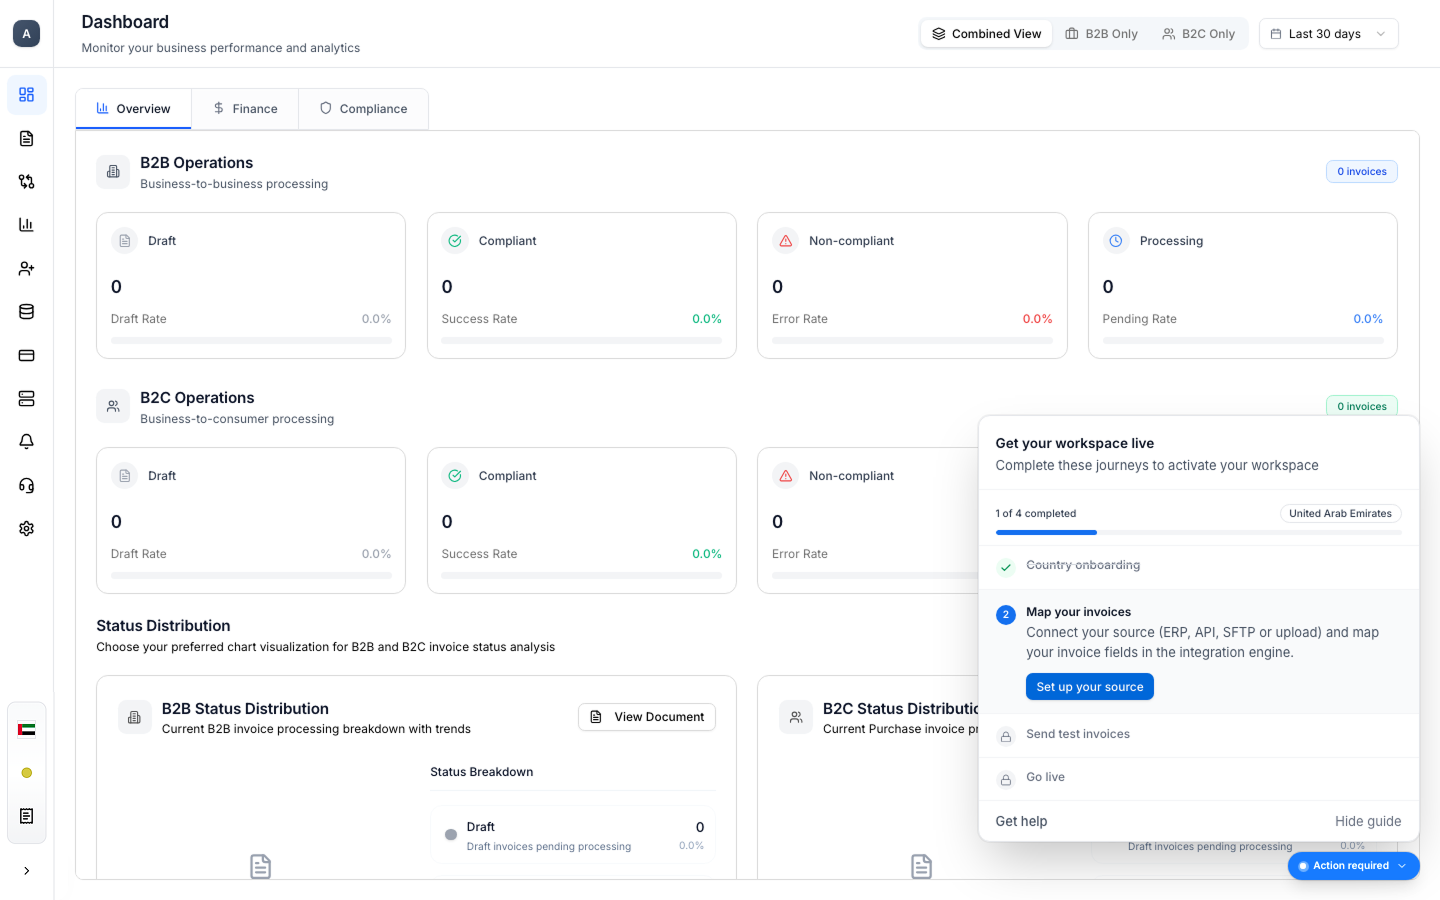Image resolution: width=1440 pixels, height=900 pixels.
Task: Click the United Arab Emirates badge
Action: [x=1340, y=514]
